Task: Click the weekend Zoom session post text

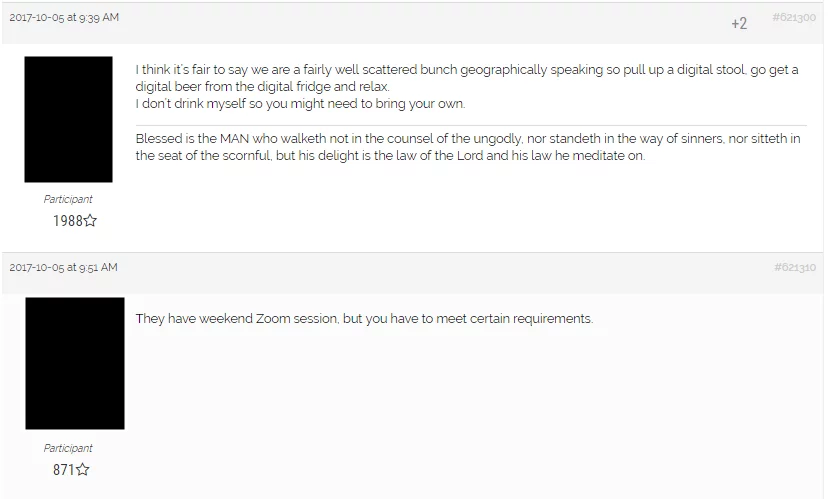Action: pyautogui.click(x=364, y=319)
